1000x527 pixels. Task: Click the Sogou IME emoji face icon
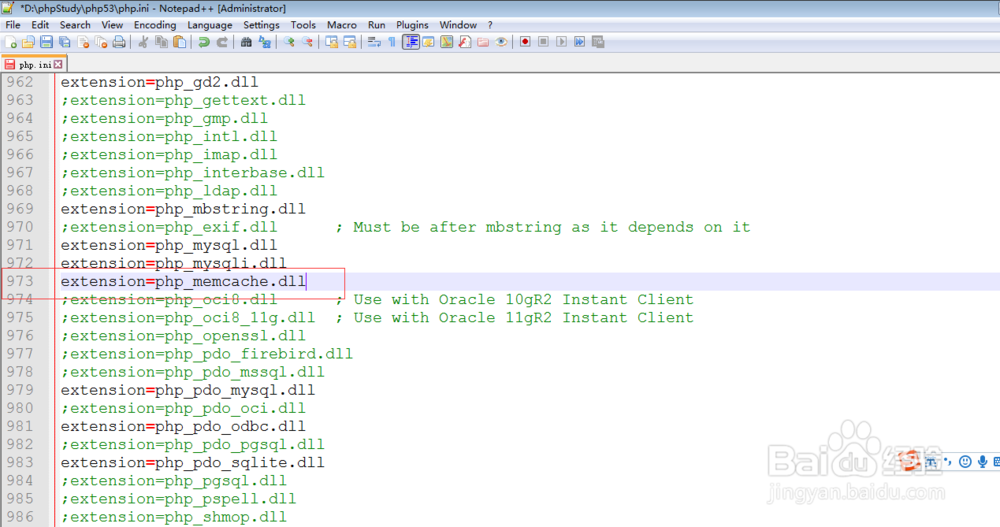[x=965, y=461]
